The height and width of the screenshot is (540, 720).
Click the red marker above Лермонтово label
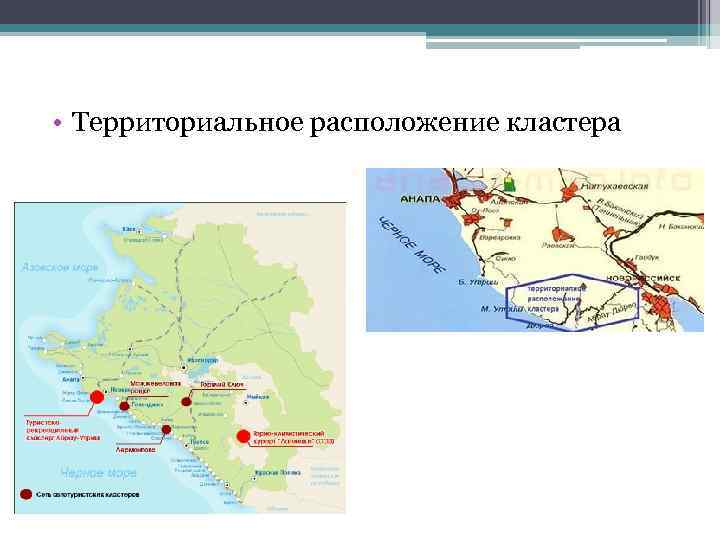click(166, 430)
